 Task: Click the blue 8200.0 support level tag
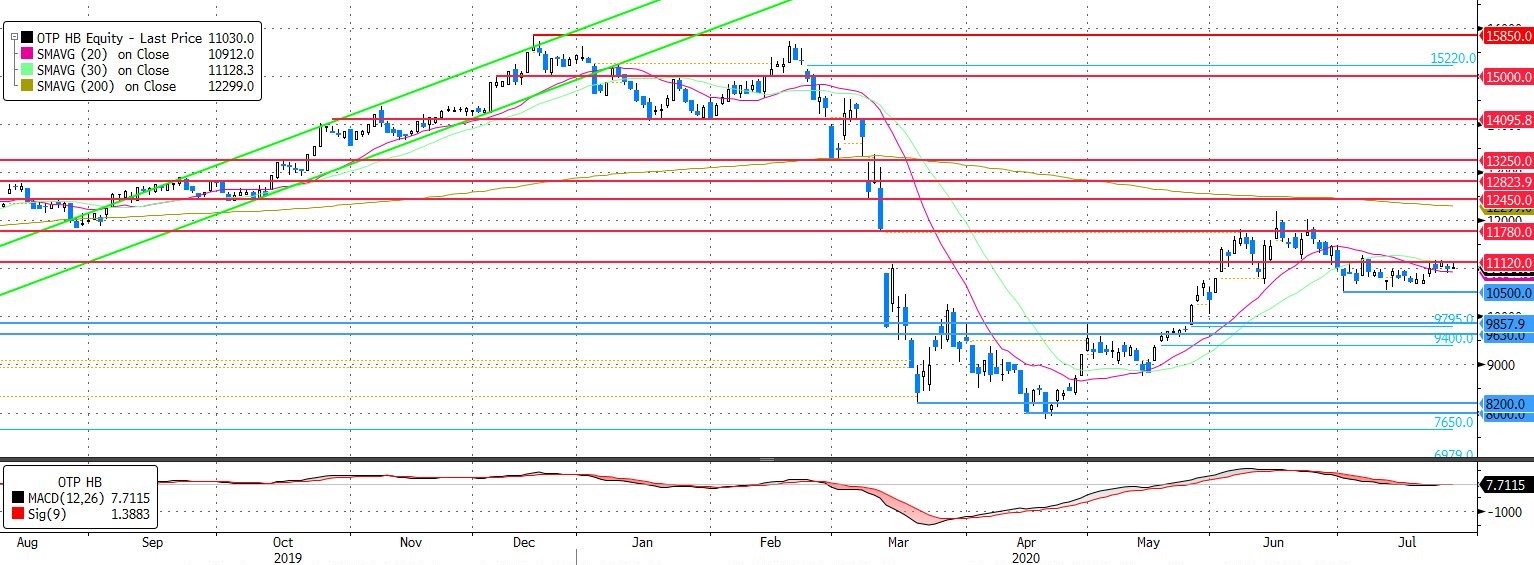click(x=1508, y=403)
